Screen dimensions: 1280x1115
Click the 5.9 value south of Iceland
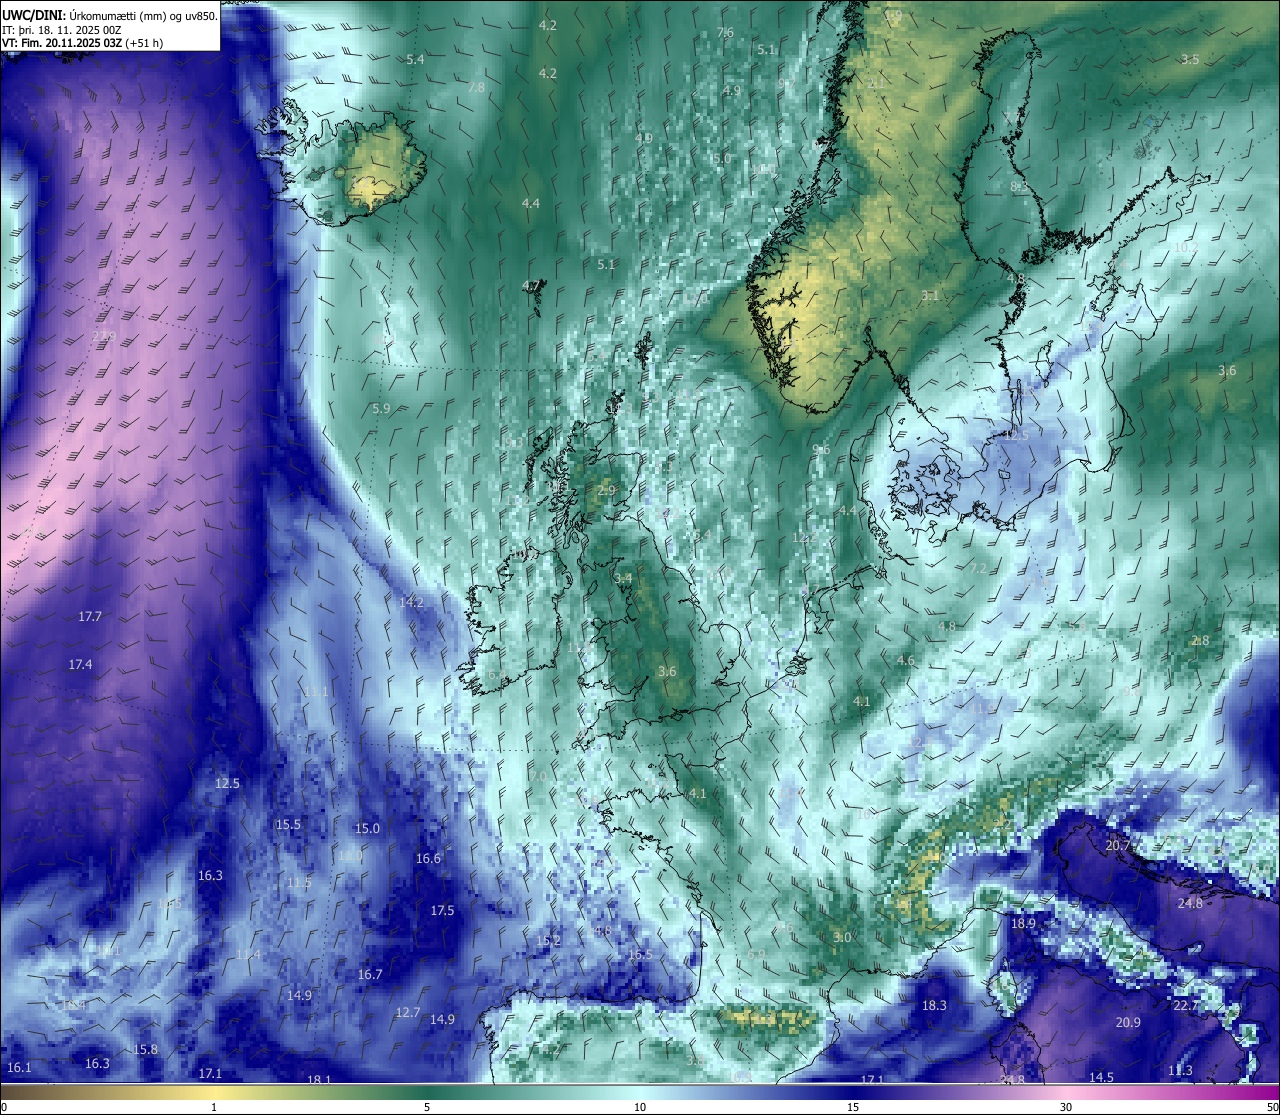(x=381, y=409)
